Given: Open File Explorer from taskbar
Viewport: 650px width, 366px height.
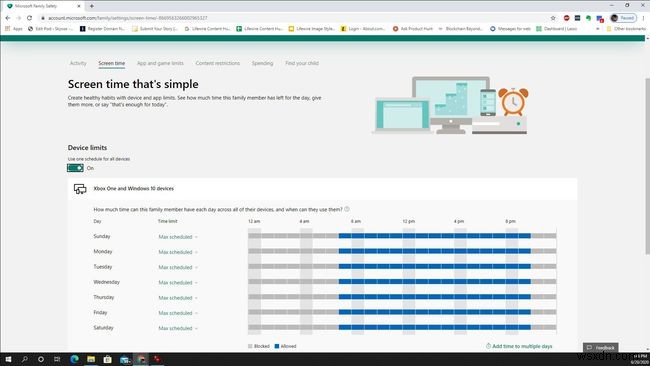Looking at the screenshot, I should pos(91,359).
